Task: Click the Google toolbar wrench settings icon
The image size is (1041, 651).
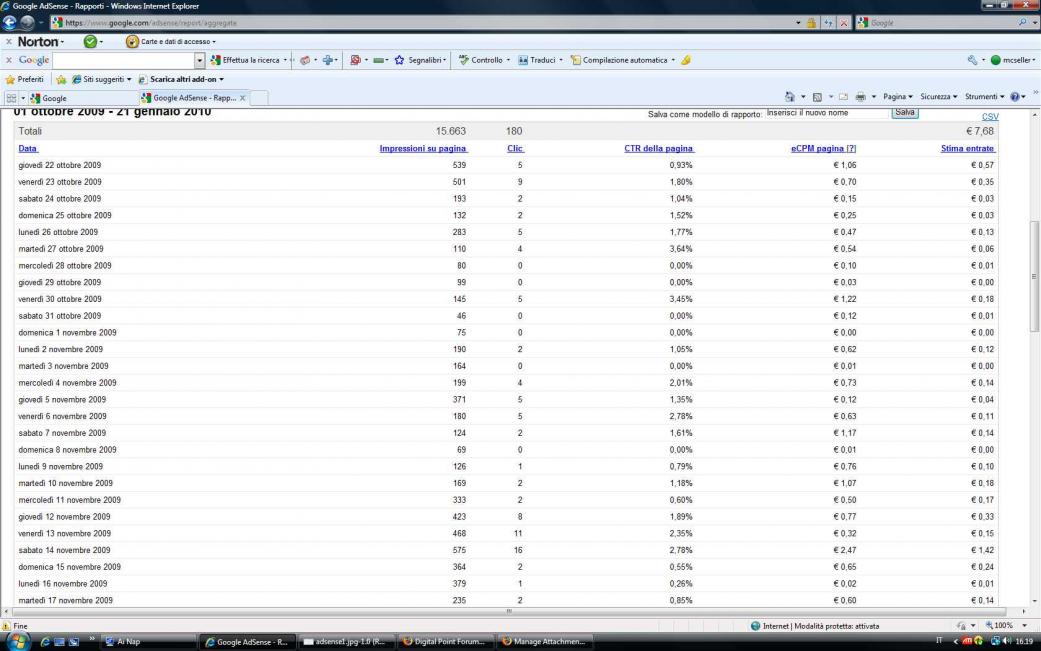Action: click(972, 60)
